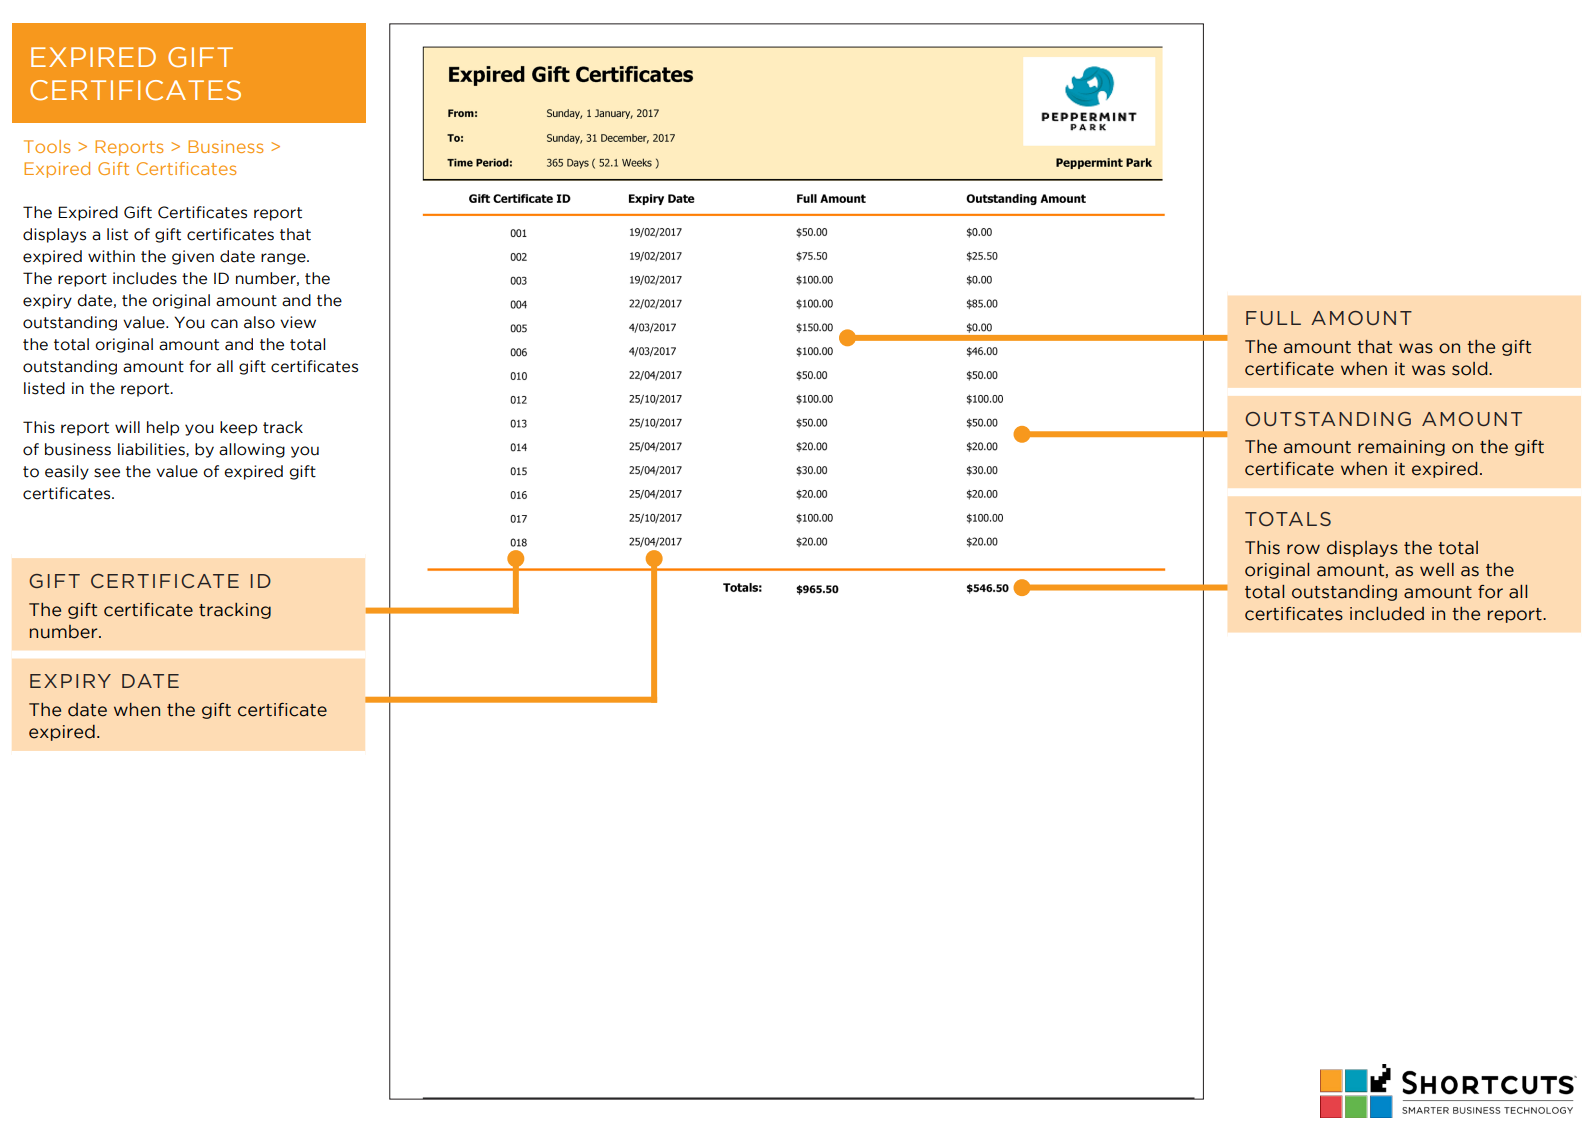Click the orange dot under Gift Certificate column
This screenshot has height=1139, width=1586.
(516, 559)
